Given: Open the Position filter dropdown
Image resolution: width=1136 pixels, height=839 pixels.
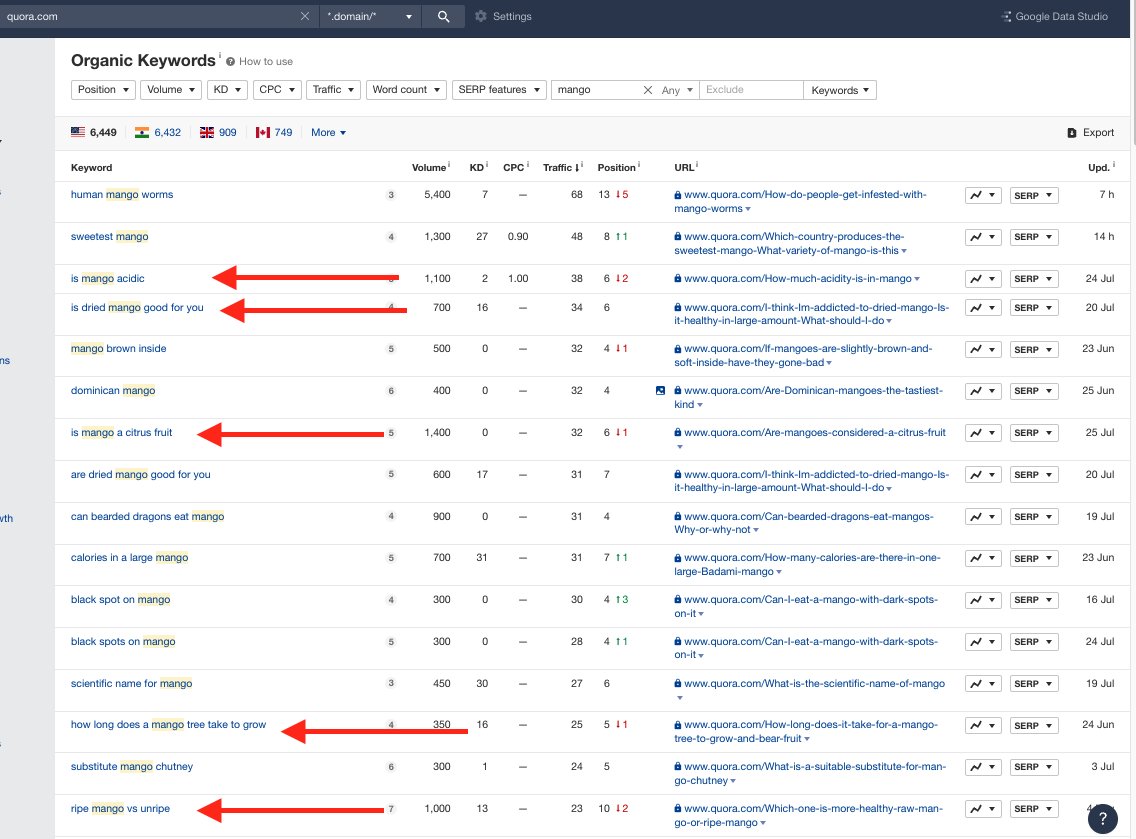Looking at the screenshot, I should (x=103, y=90).
